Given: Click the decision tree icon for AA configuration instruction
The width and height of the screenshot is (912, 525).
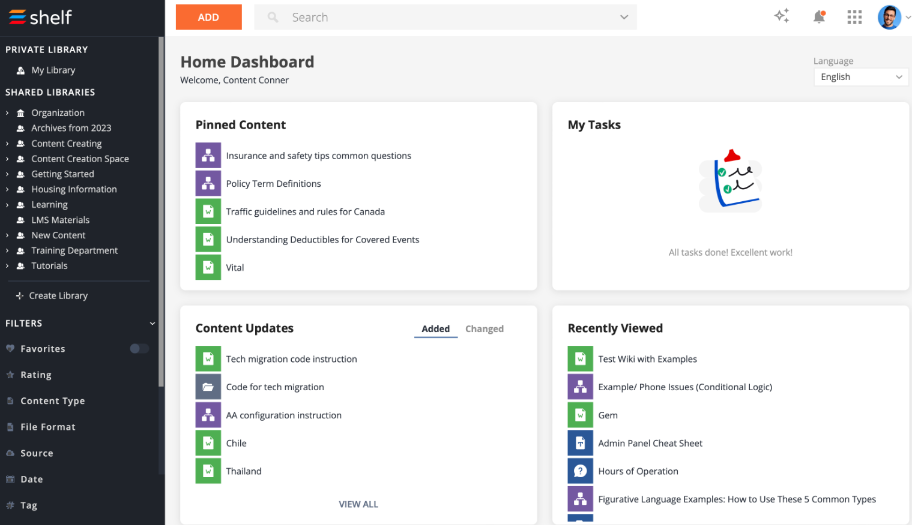Looking at the screenshot, I should 208,415.
